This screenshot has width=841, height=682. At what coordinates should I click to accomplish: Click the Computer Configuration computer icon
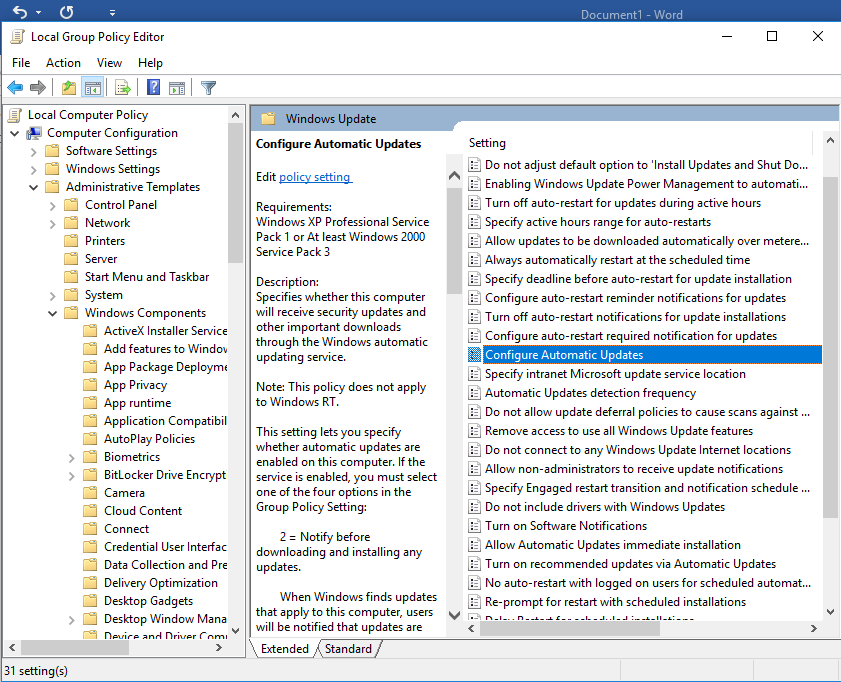[x=35, y=133]
